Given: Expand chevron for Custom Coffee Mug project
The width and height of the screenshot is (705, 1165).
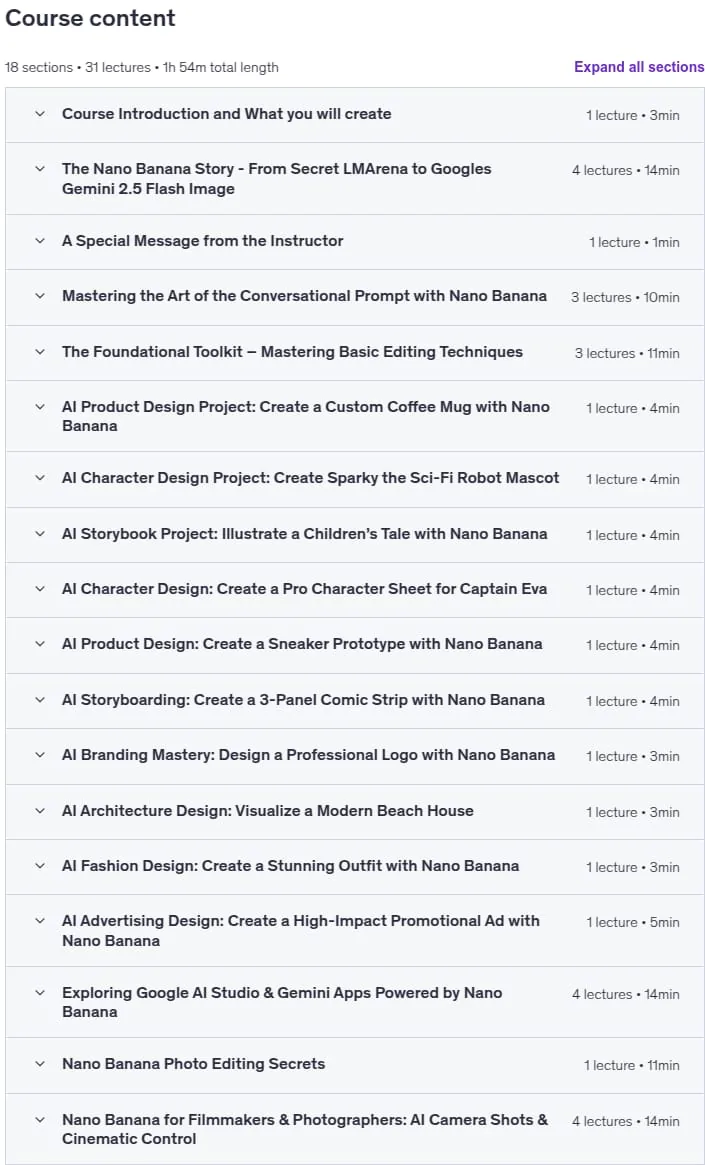Looking at the screenshot, I should coord(40,406).
